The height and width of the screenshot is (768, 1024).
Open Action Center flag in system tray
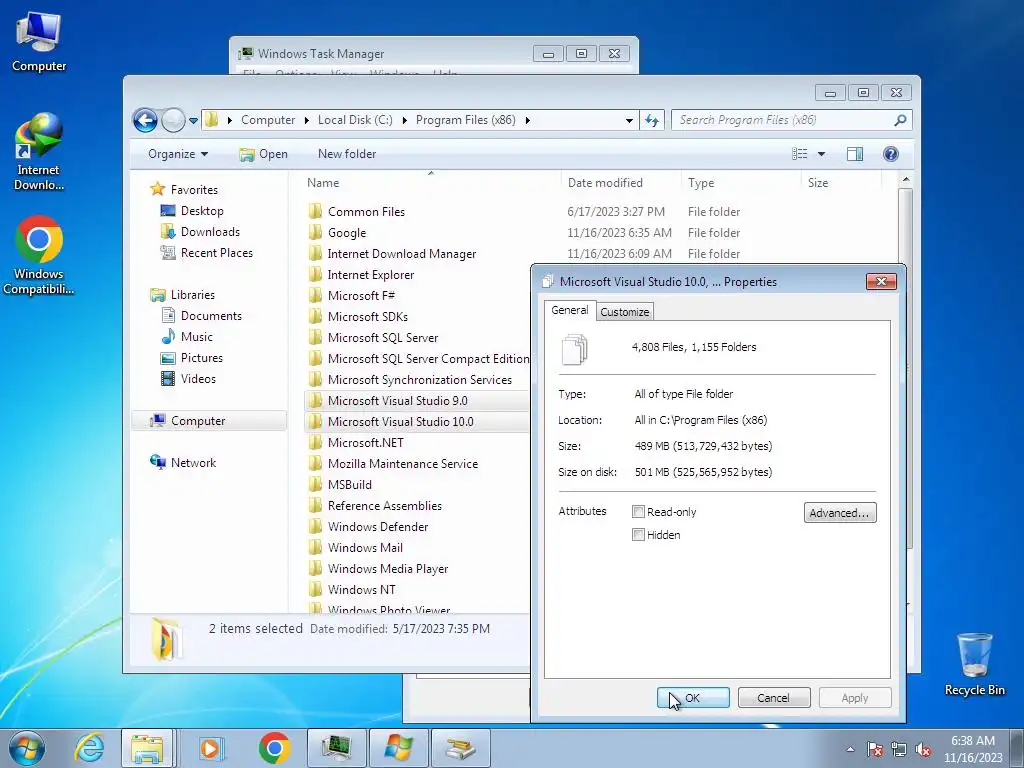[x=874, y=750]
